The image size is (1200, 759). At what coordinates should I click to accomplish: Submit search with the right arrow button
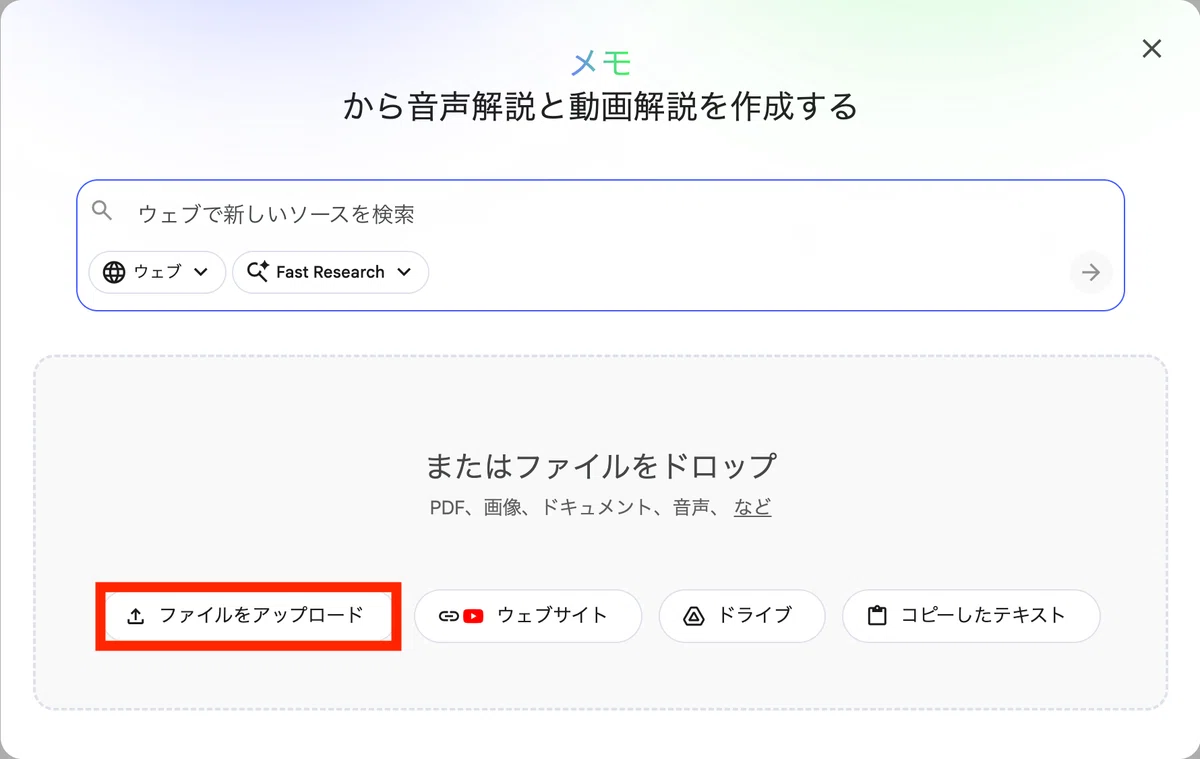pyautogui.click(x=1091, y=272)
